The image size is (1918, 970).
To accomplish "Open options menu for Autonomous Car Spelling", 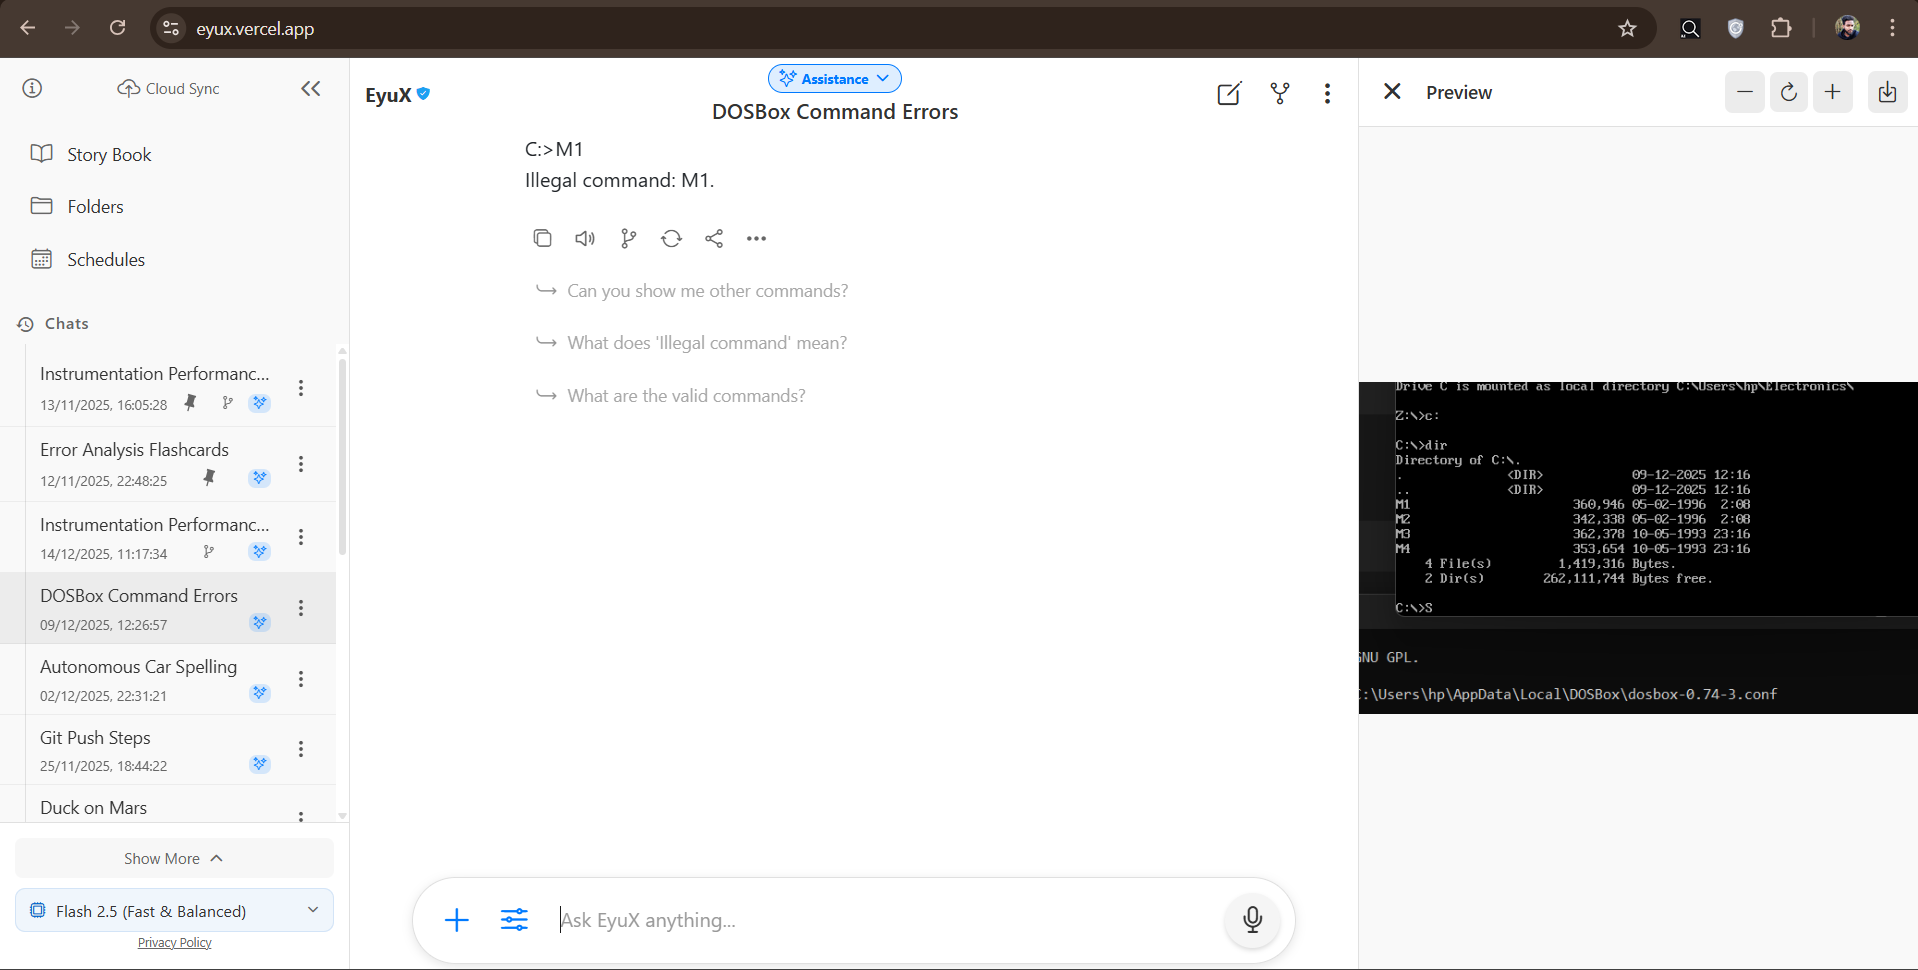I will tap(301, 679).
